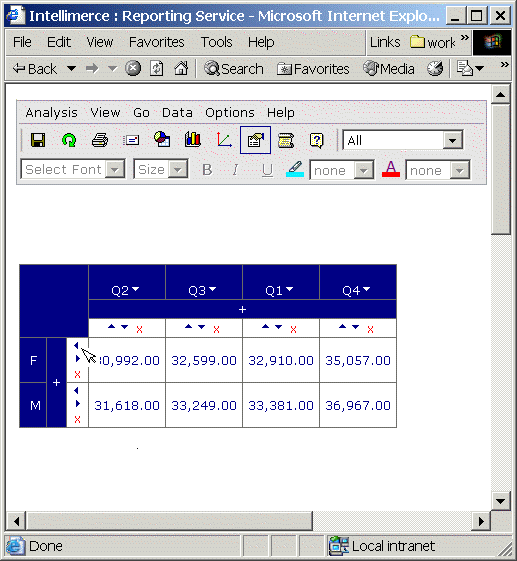
Task: Open the Back button history dropdown arrow
Action: (72, 68)
